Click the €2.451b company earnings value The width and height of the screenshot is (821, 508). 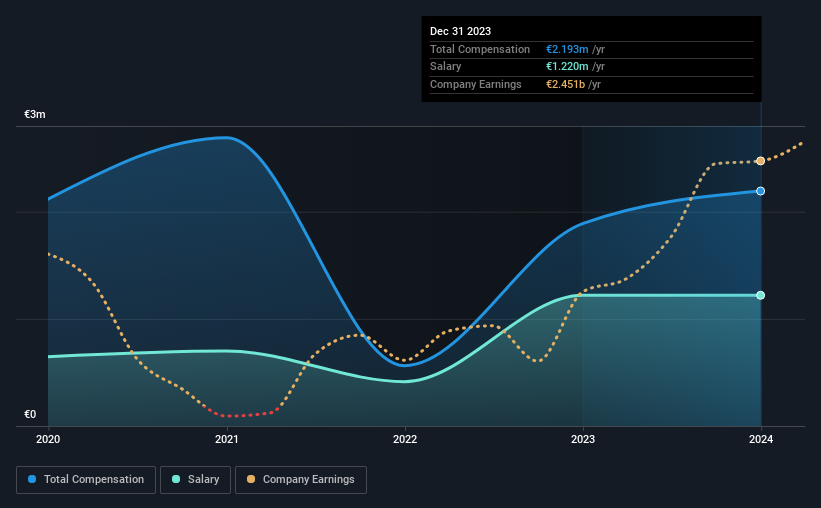tap(565, 84)
